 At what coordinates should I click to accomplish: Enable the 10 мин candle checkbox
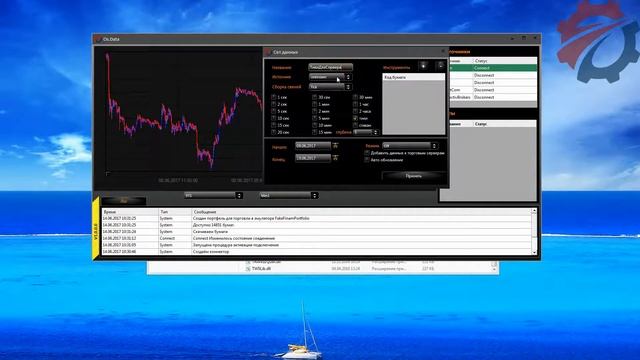click(314, 125)
